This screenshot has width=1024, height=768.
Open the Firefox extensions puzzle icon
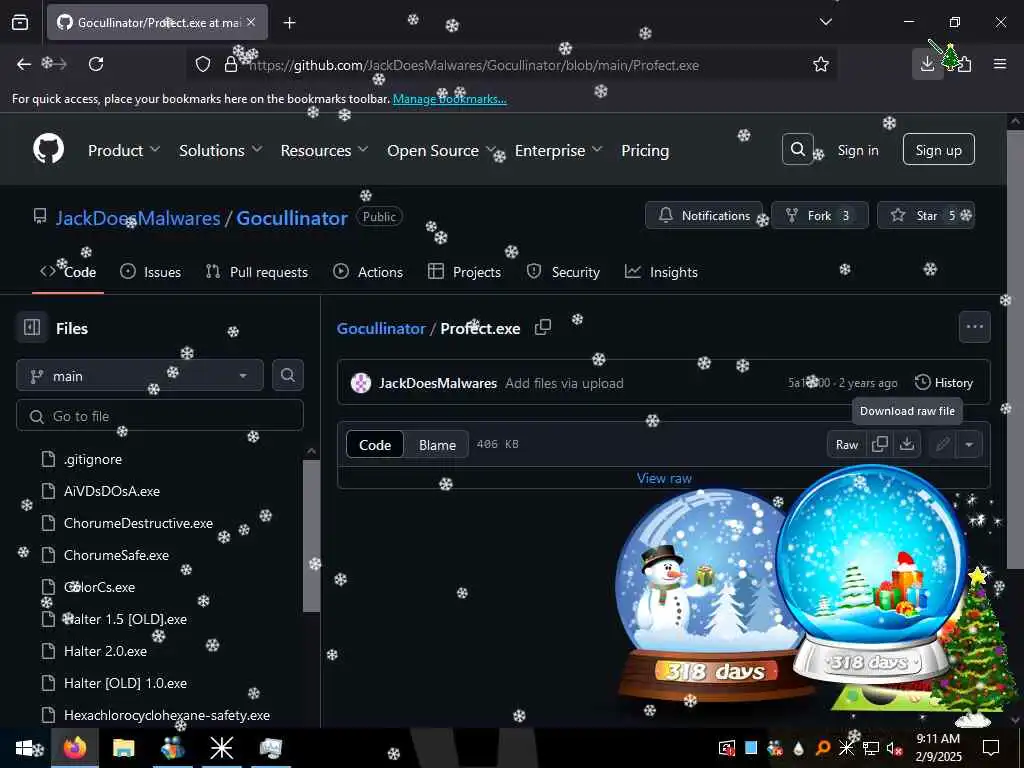[963, 64]
